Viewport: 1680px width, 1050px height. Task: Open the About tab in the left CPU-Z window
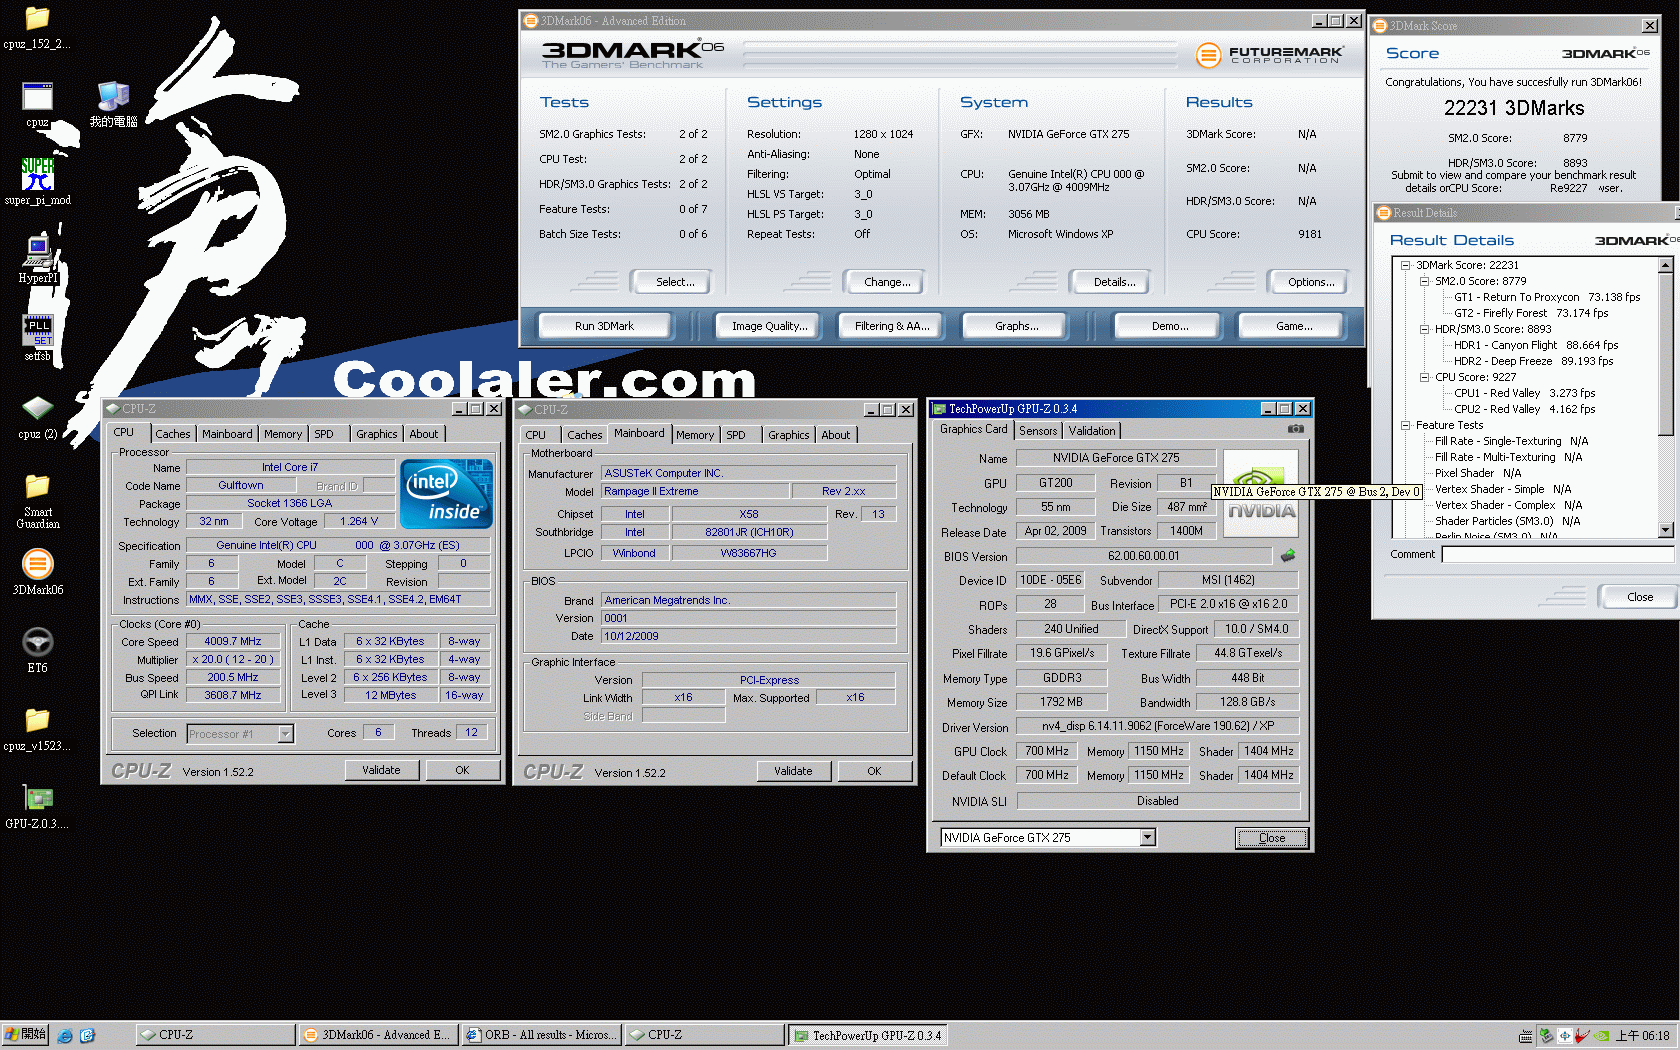coord(423,434)
